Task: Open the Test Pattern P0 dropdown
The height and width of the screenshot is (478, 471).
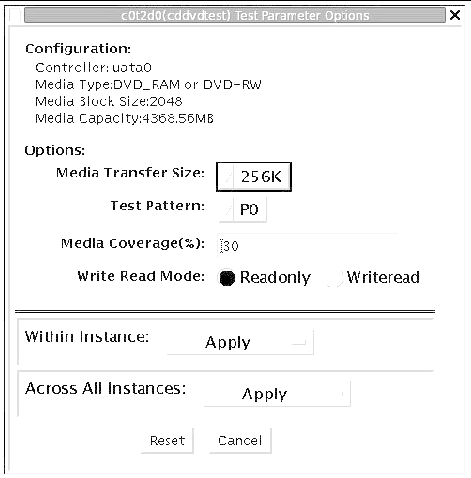Action: [x=243, y=210]
